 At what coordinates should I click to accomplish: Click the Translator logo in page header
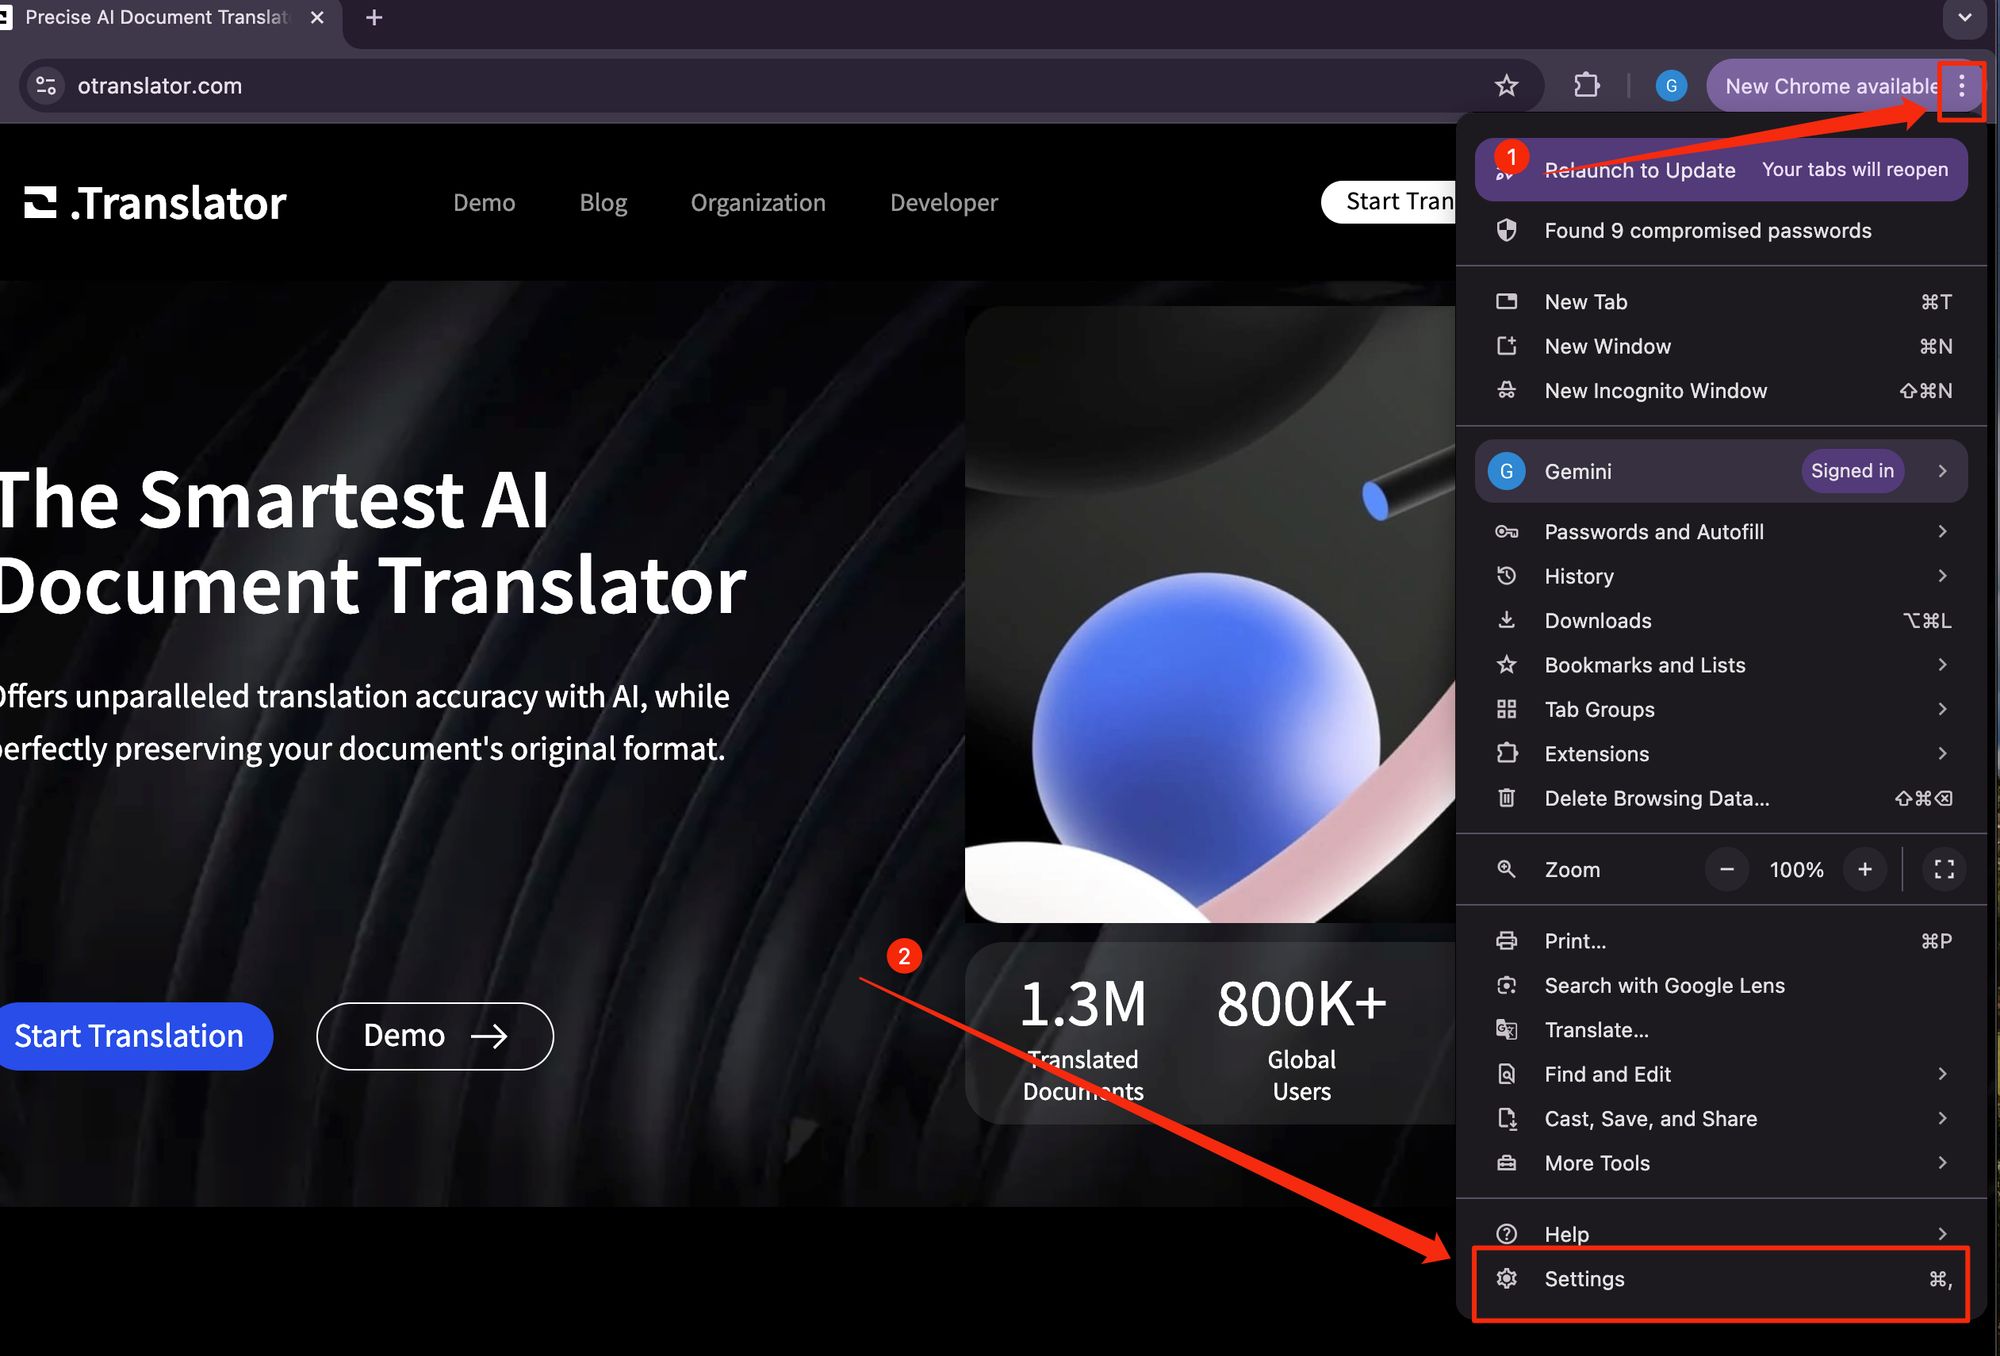click(x=156, y=203)
